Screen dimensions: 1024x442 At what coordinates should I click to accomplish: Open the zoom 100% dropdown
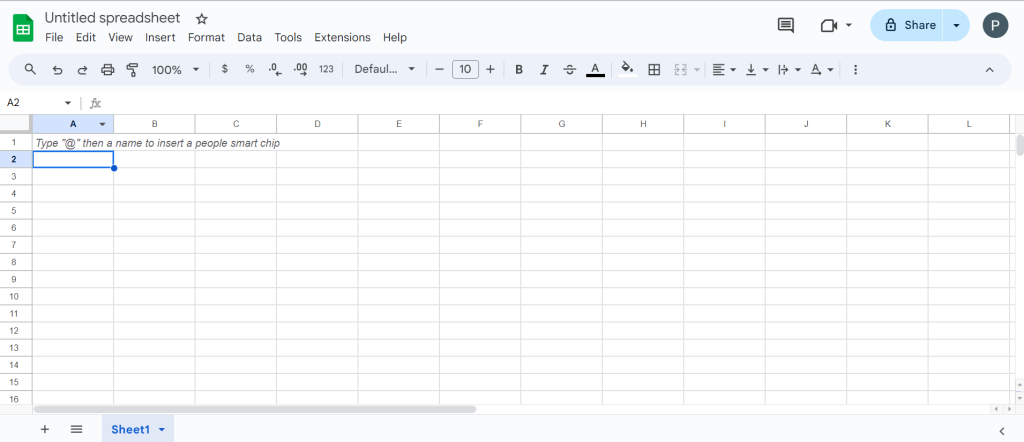(176, 70)
